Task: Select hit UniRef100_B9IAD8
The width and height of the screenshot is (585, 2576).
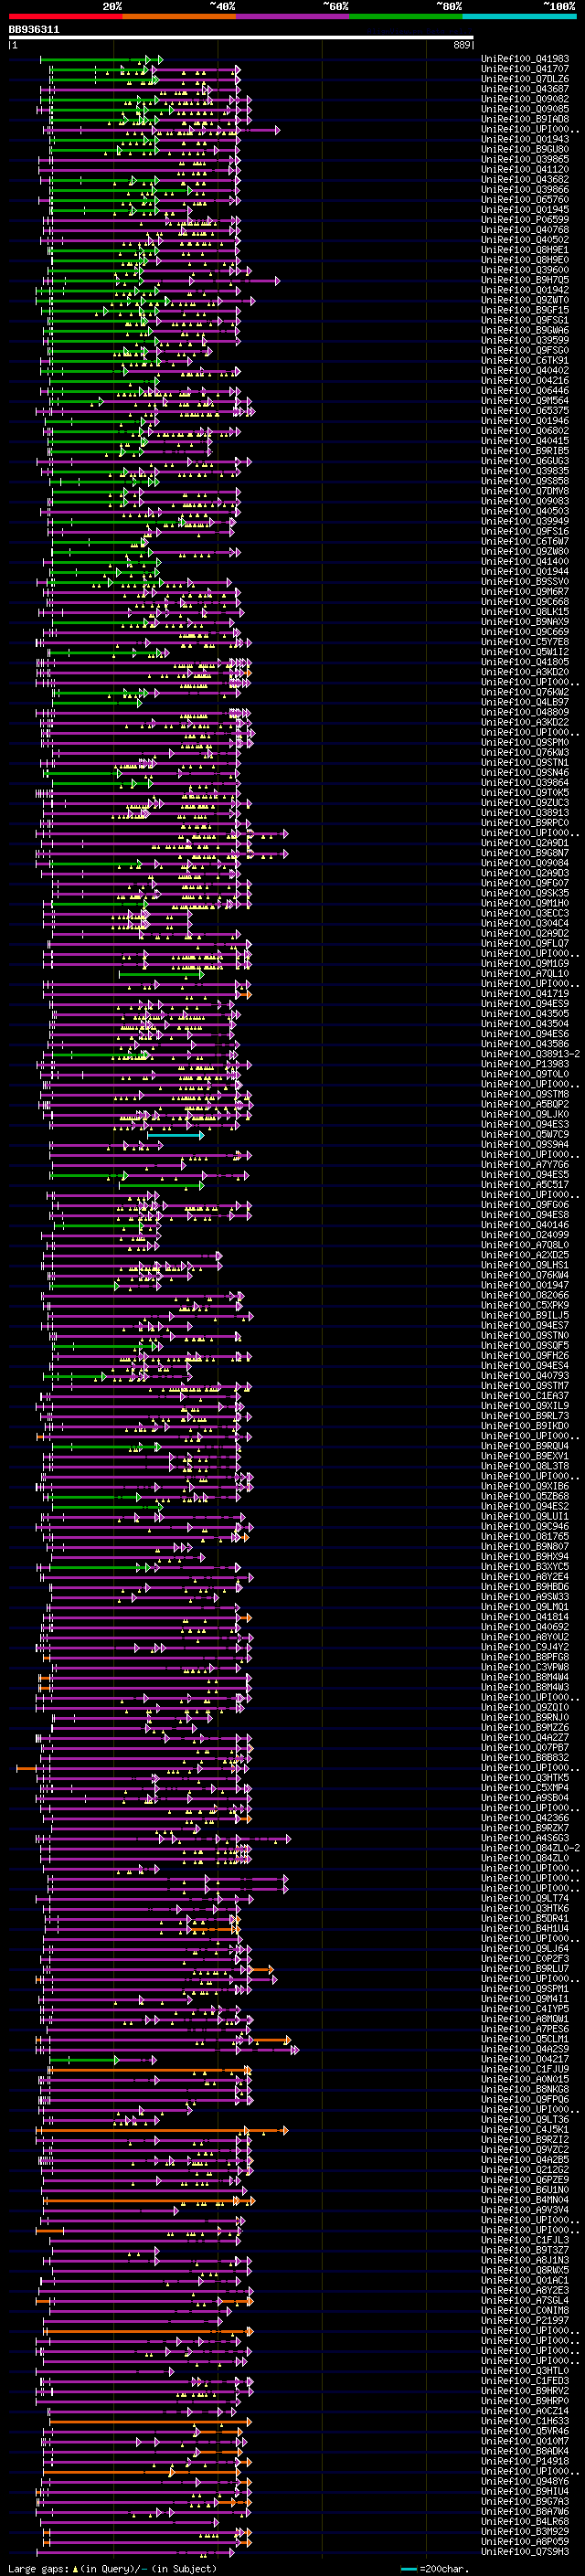Action: 525,119
